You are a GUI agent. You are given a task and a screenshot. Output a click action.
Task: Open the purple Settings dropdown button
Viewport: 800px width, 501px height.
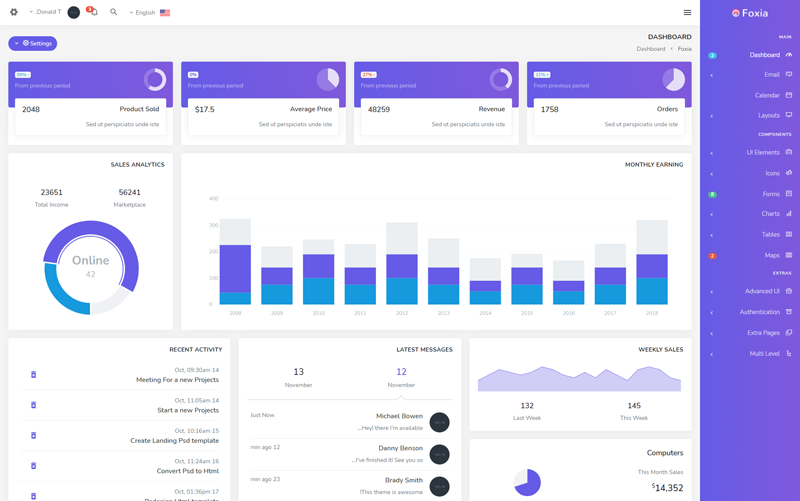click(x=33, y=43)
